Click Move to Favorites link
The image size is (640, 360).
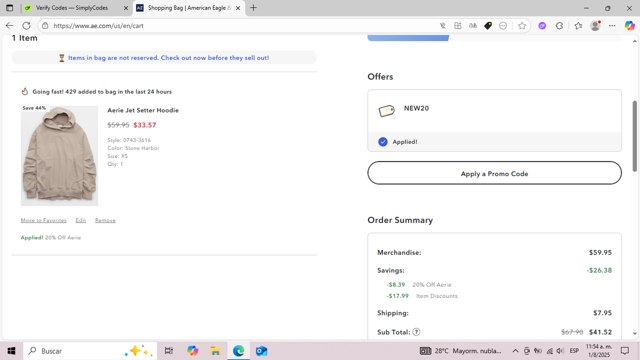(44, 220)
